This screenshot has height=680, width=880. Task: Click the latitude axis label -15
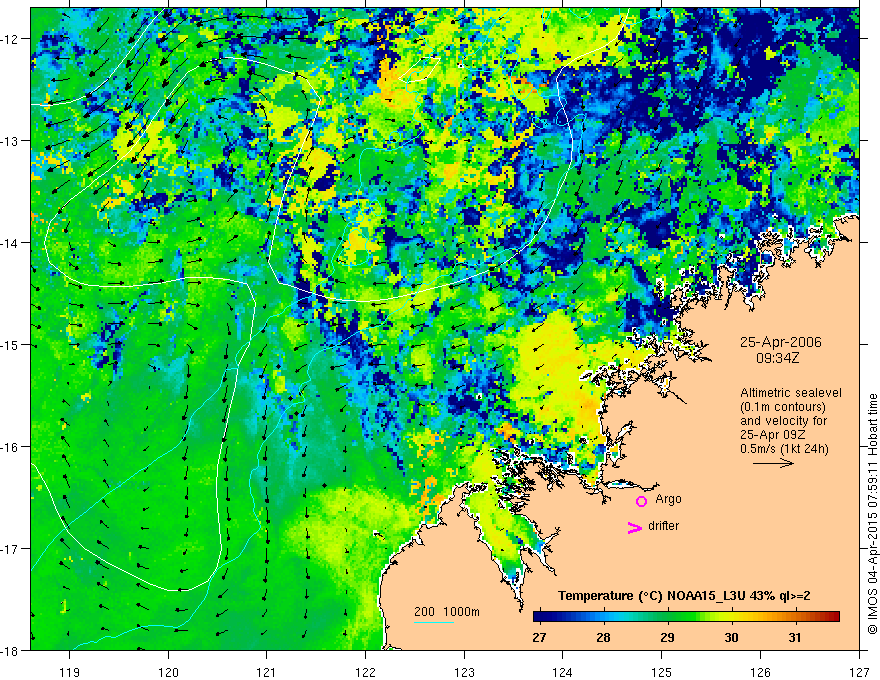[11, 344]
